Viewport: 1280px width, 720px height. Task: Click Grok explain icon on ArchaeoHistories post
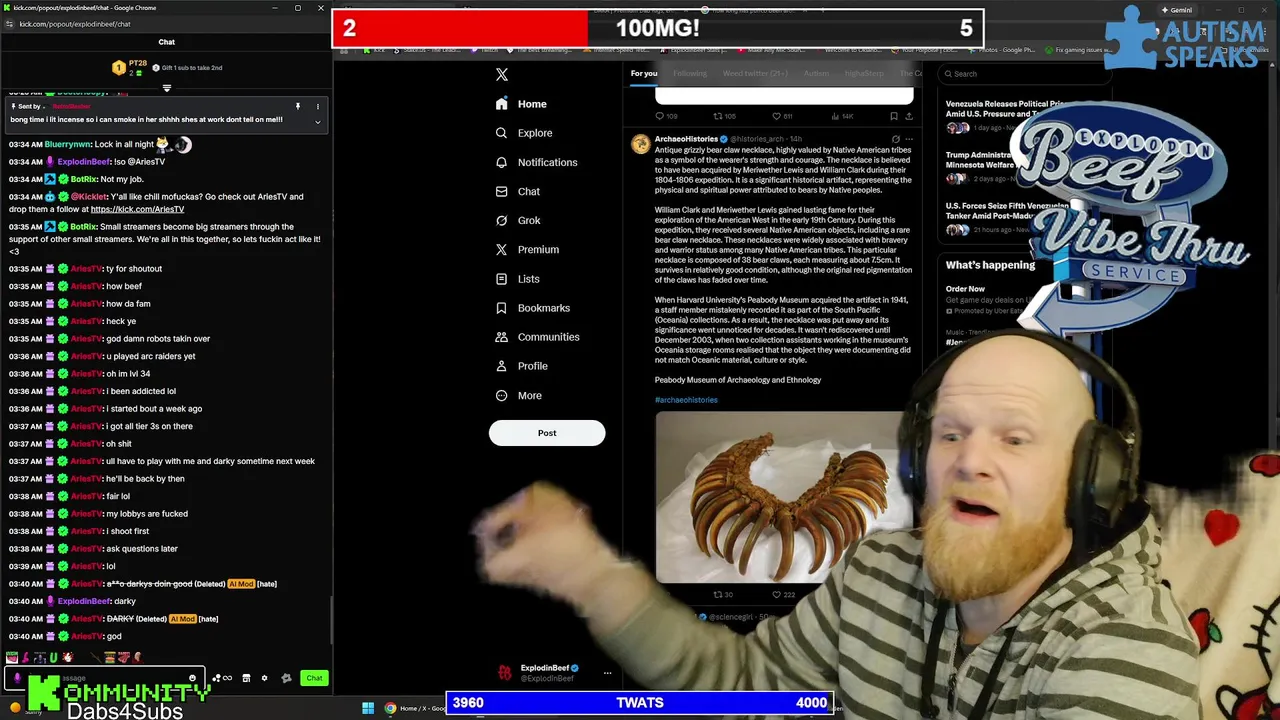click(x=895, y=139)
